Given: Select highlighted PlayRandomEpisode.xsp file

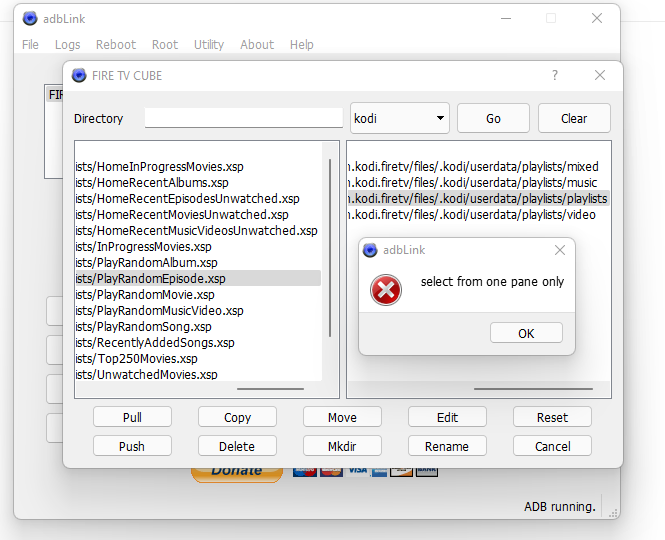Looking at the screenshot, I should pos(198,279).
